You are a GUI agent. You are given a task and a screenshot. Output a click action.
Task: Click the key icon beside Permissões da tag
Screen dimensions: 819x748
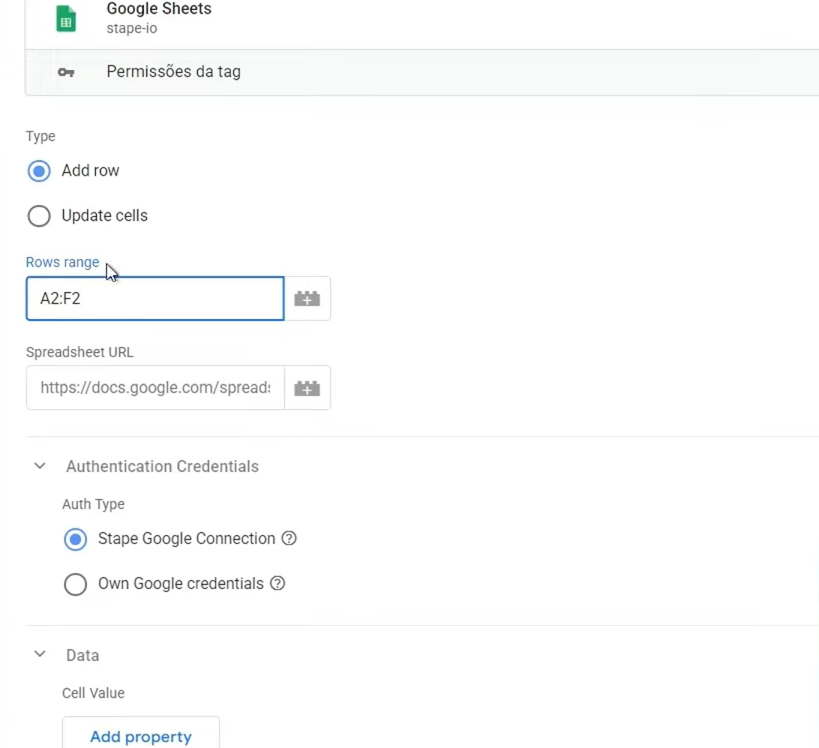(66, 72)
